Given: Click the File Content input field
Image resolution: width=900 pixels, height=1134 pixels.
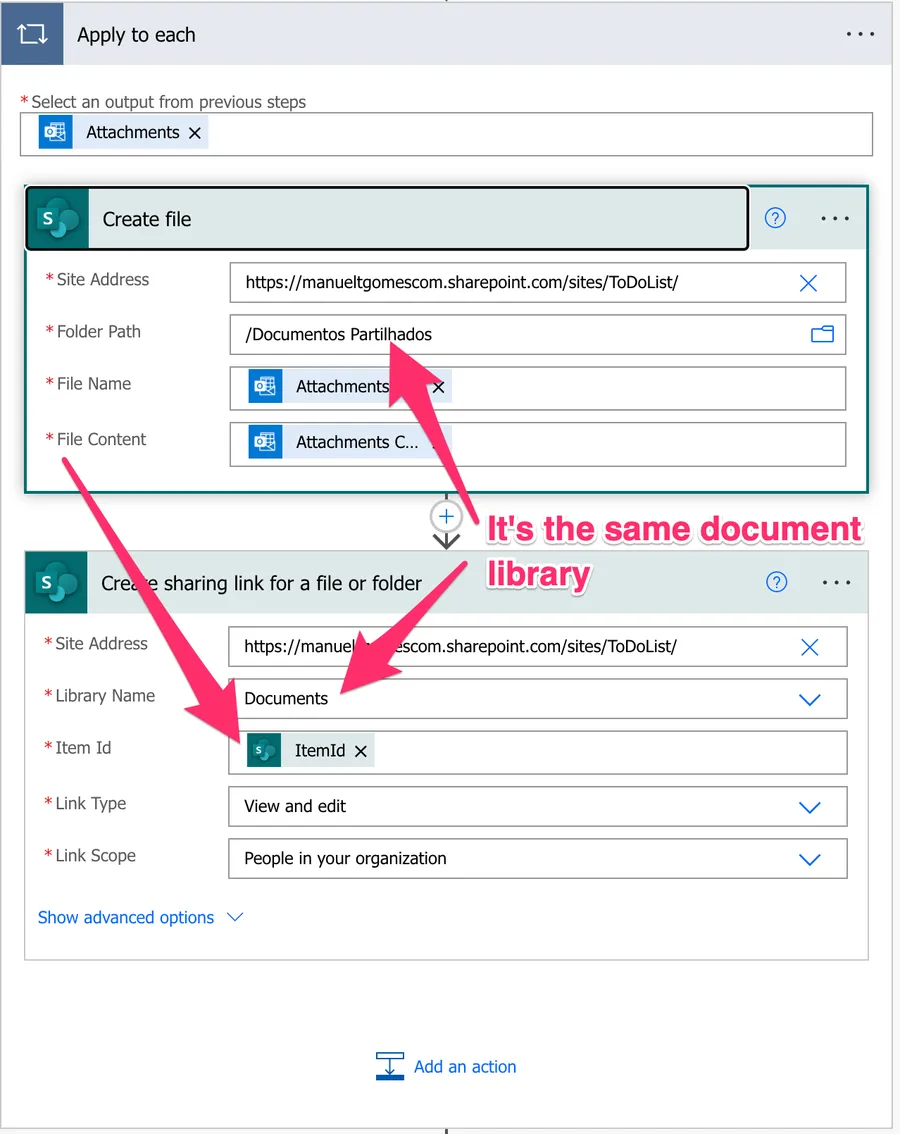Looking at the screenshot, I should tap(640, 442).
